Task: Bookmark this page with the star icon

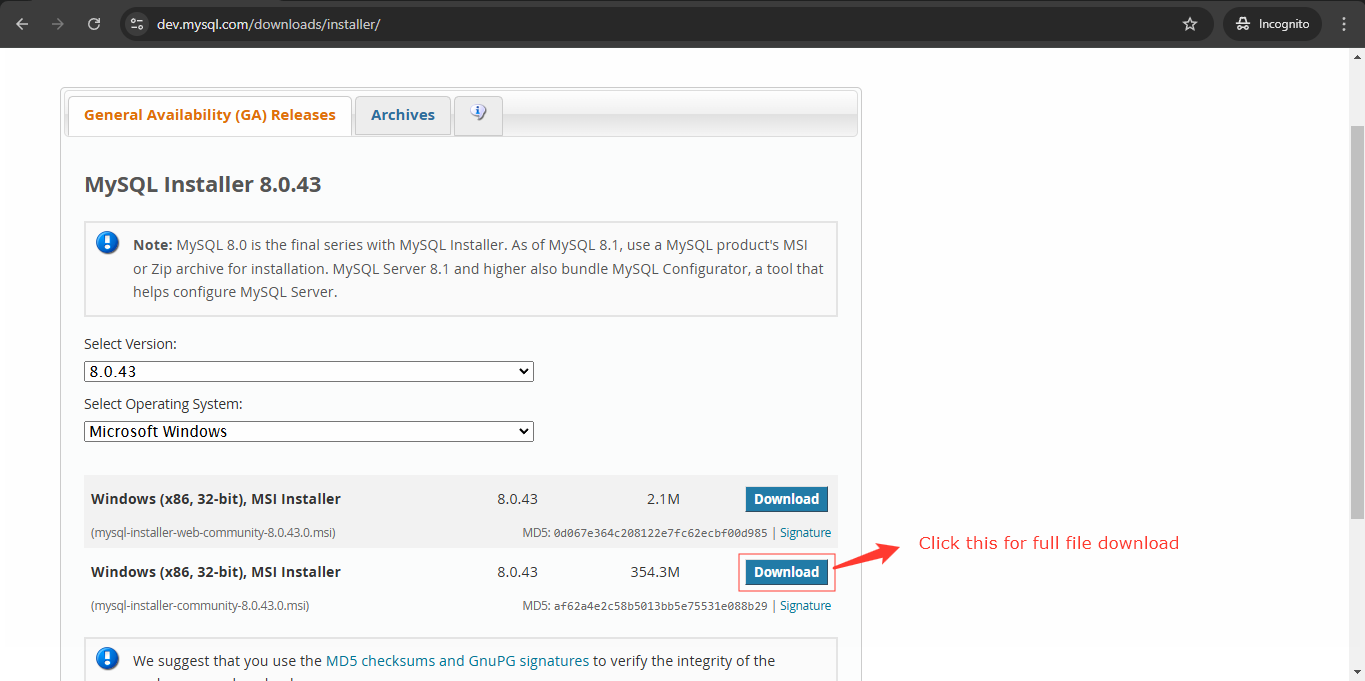Action: (x=1190, y=24)
